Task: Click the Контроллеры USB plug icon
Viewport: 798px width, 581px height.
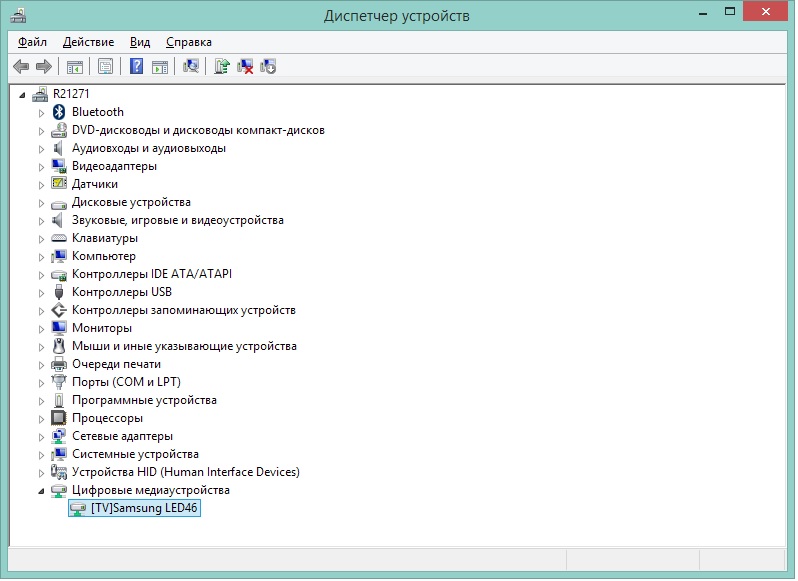Action: coord(59,292)
